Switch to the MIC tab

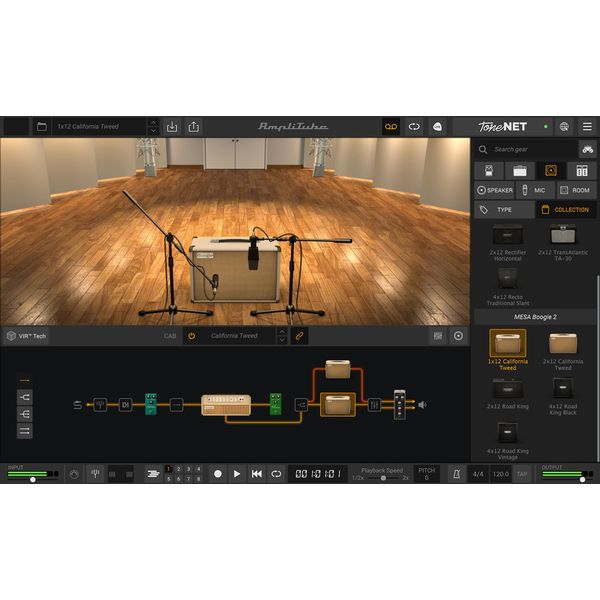[535, 190]
